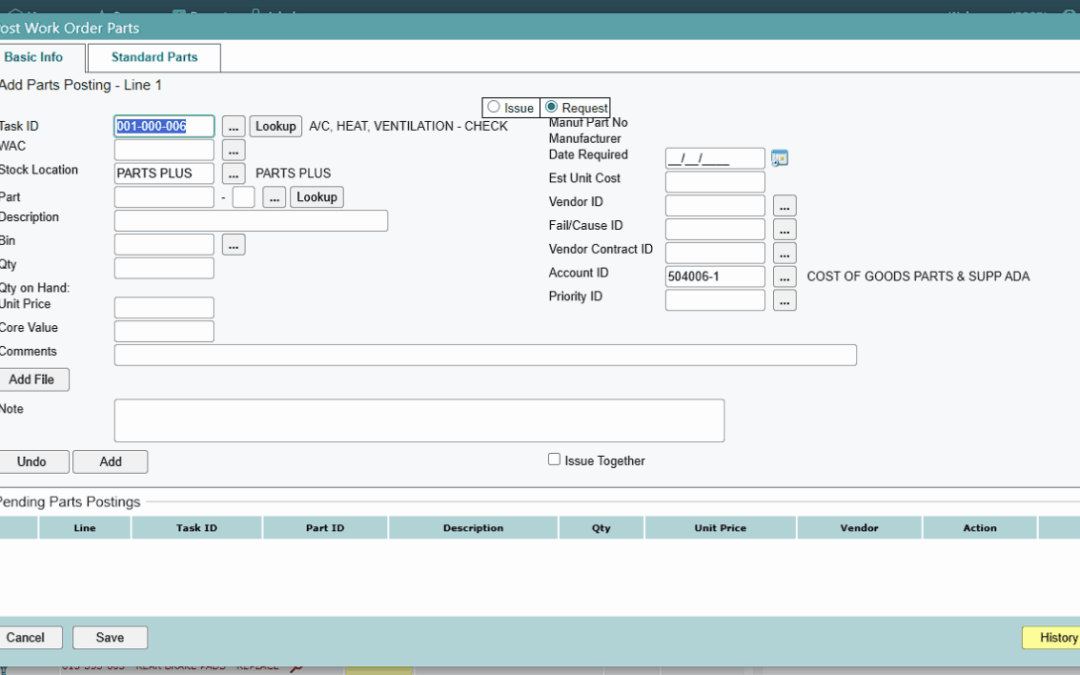The image size is (1080, 675).
Task: Click the Add File button
Action: (x=32, y=380)
